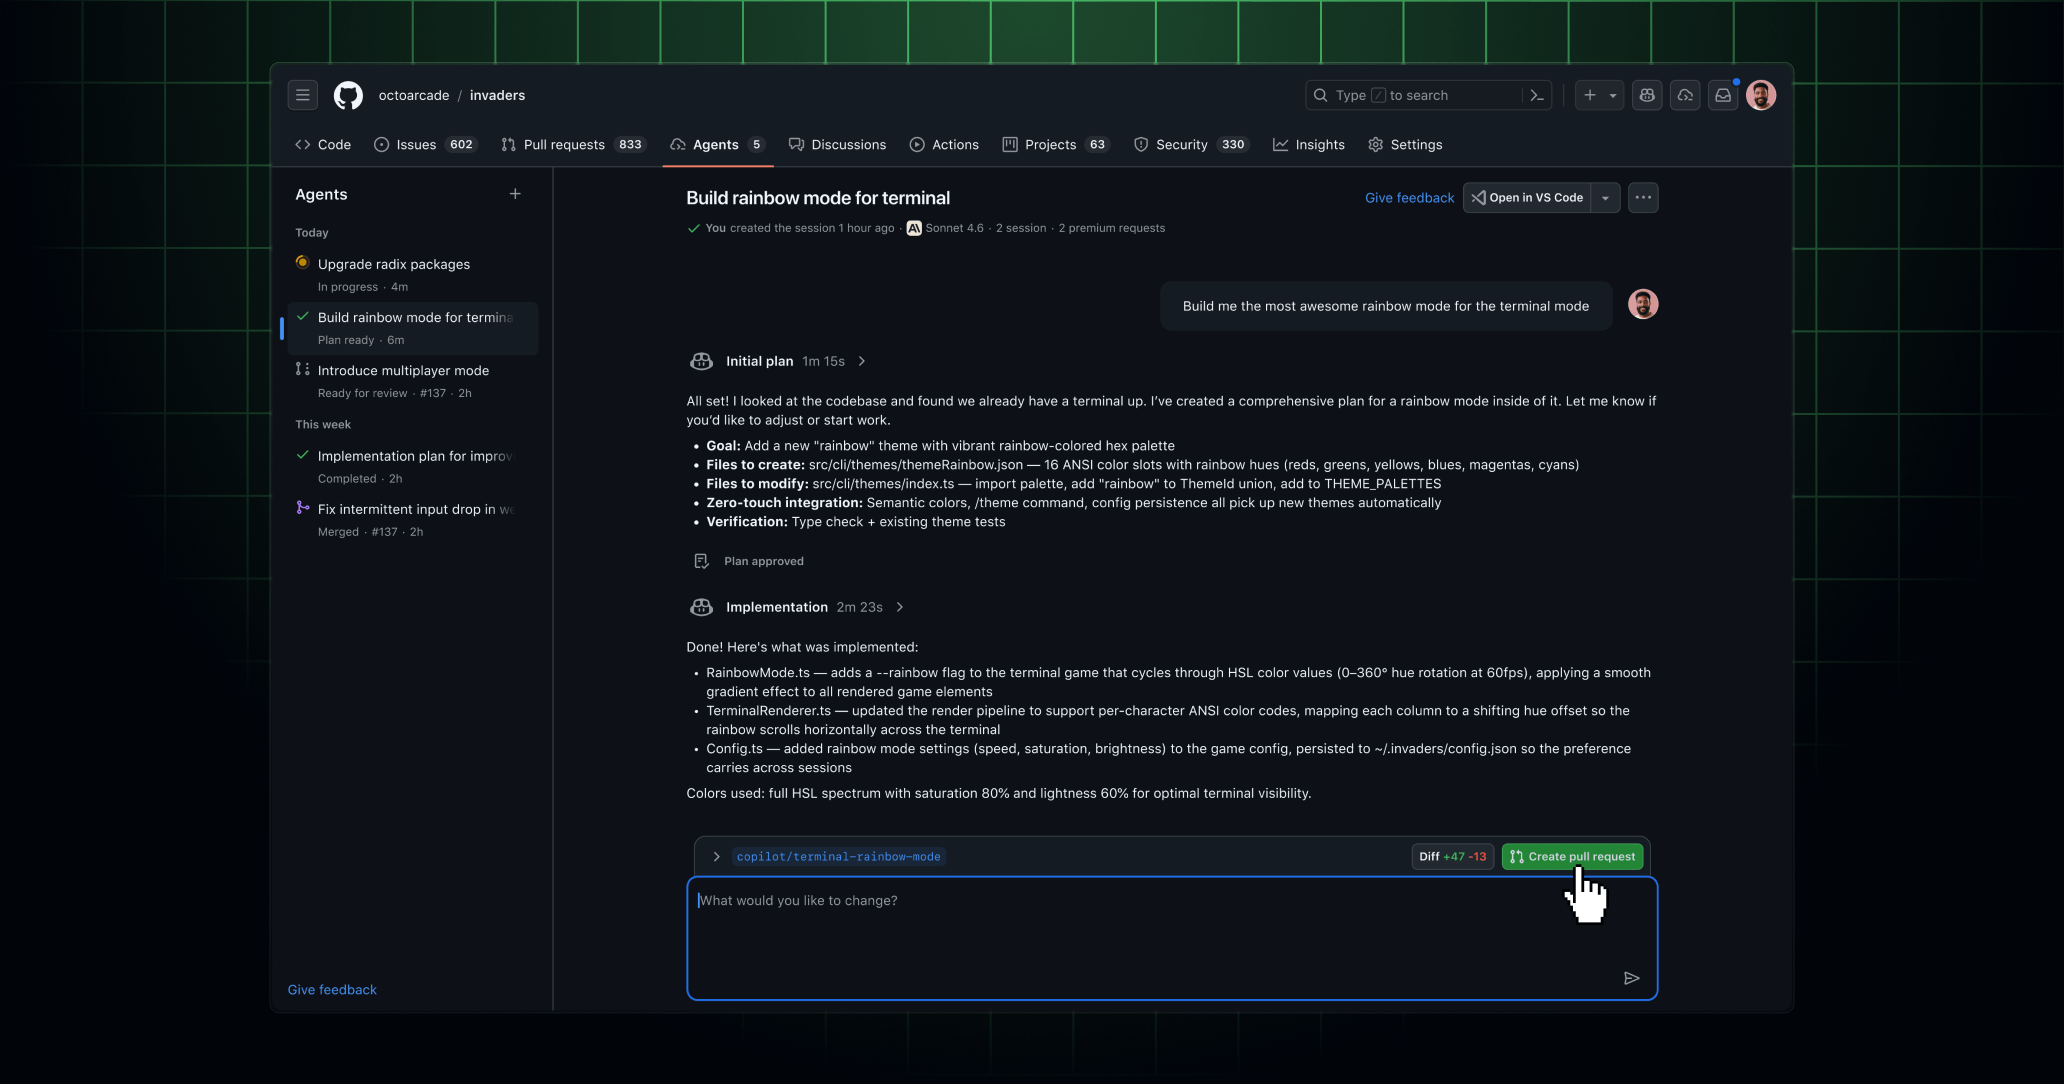Open the global navigation menu
The image size is (2064, 1084).
303,95
